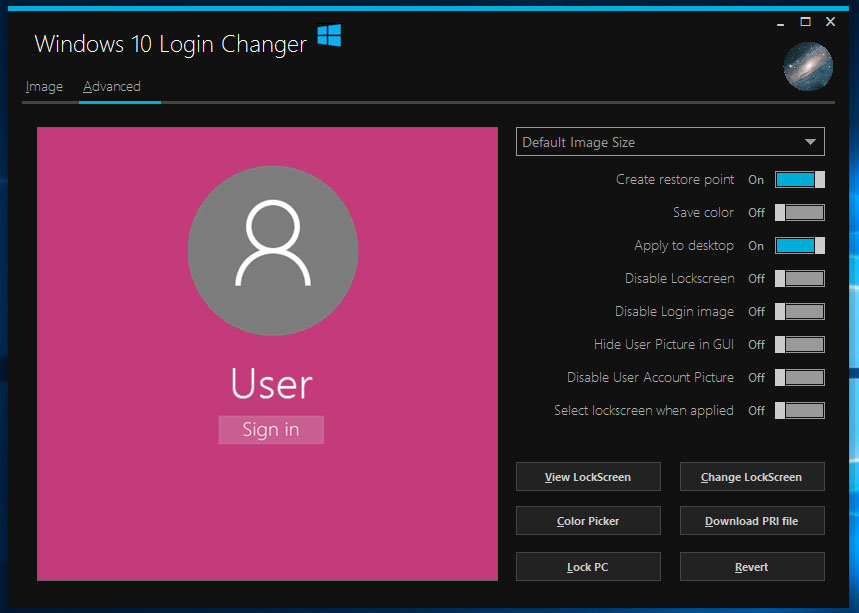Click the User name text in preview
This screenshot has height=613, width=859.
click(x=272, y=383)
